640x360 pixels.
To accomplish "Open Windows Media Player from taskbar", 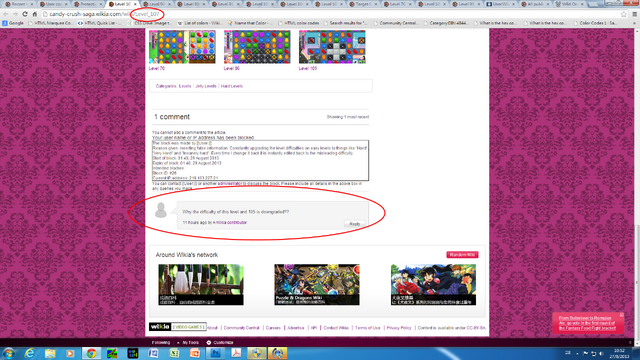I will point(70,353).
